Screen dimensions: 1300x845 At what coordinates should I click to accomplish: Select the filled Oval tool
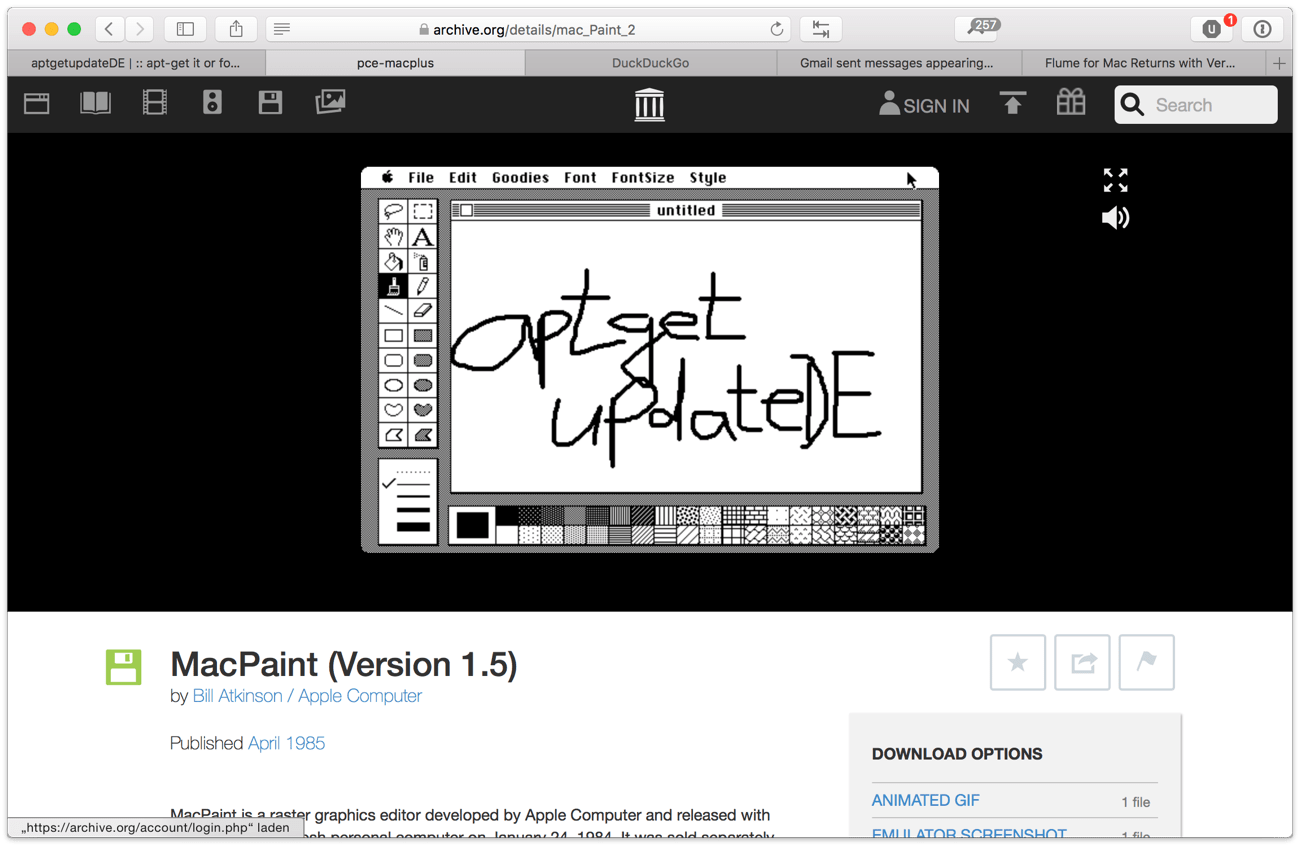tap(423, 385)
